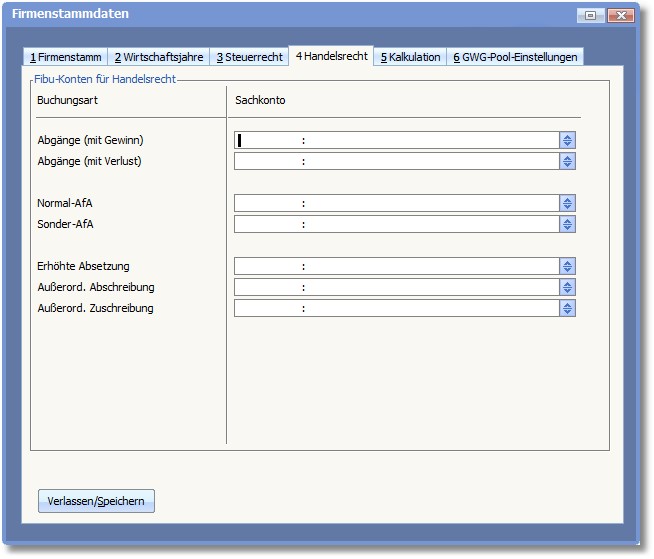Focus the Sonder-AfA Sachkonto input field
Viewport: 654px width, 559px height.
pyautogui.click(x=396, y=225)
